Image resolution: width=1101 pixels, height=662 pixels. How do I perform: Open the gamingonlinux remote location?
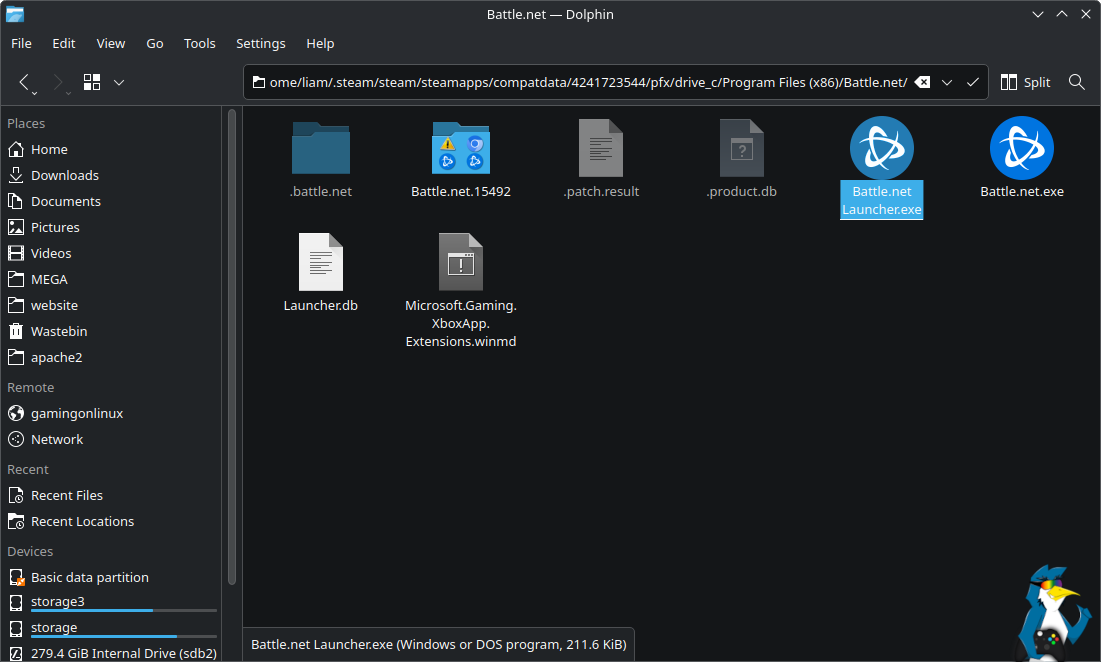(x=76, y=413)
